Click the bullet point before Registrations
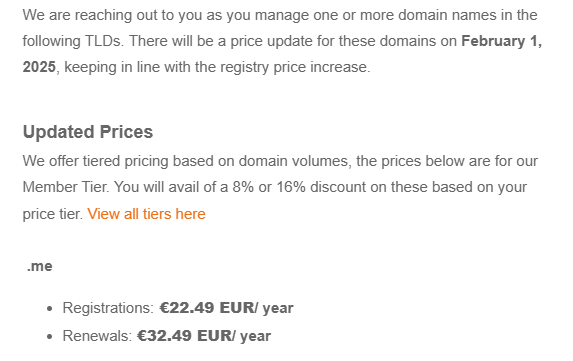573x361 pixels. (x=50, y=309)
